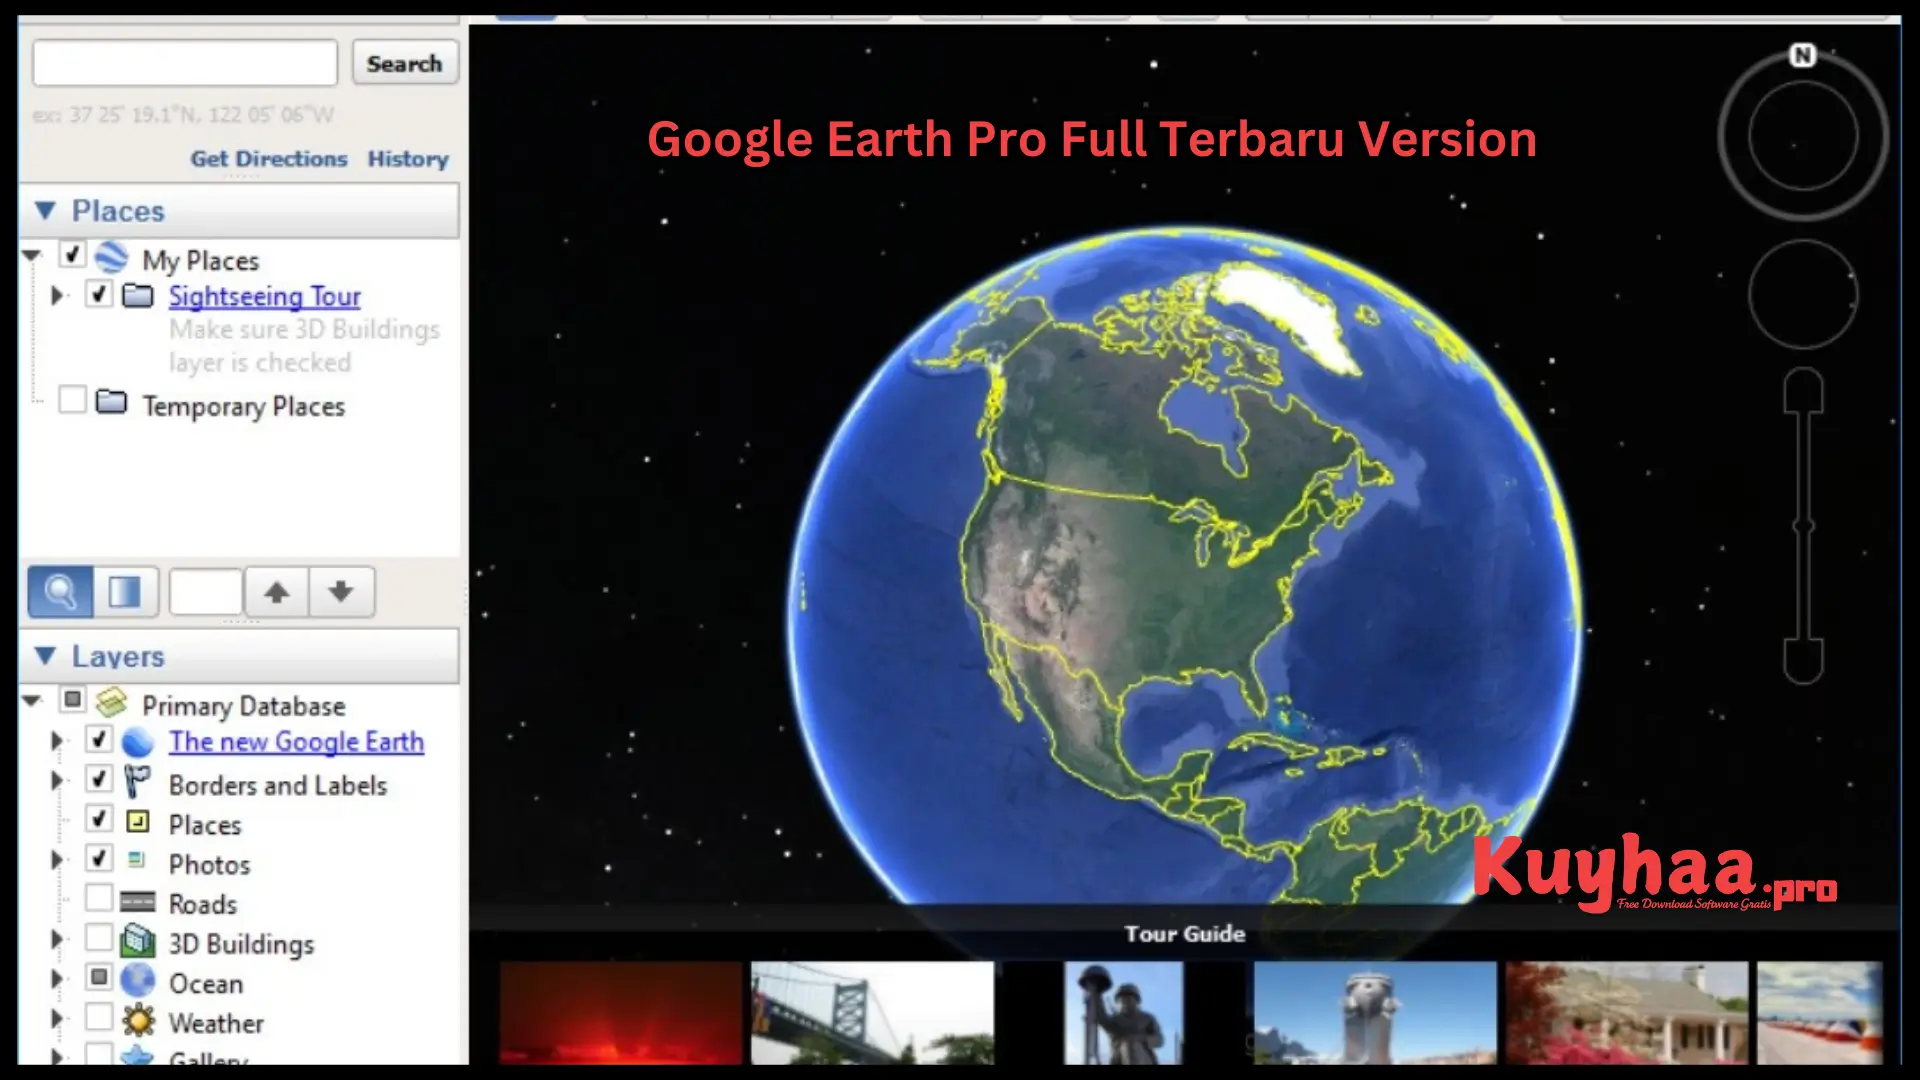1920x1080 pixels.
Task: Click the Places layer square icon
Action: [138, 822]
